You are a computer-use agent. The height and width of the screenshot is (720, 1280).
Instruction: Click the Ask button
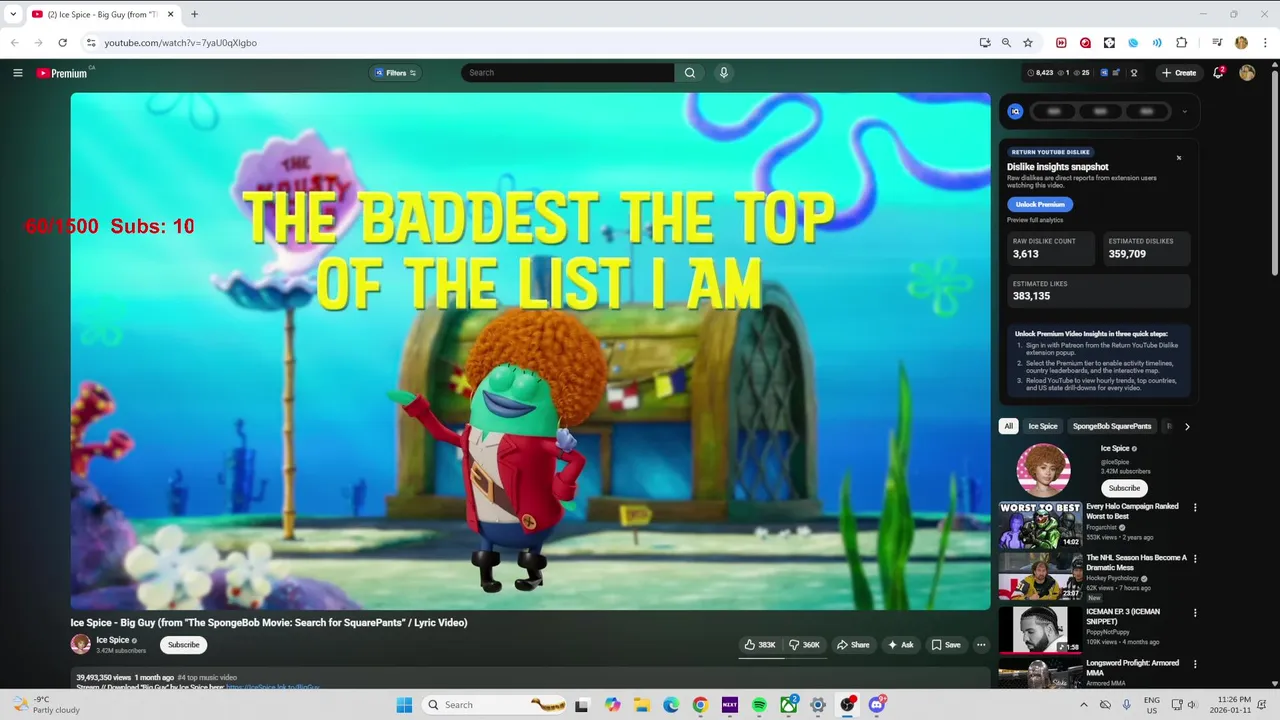click(900, 645)
